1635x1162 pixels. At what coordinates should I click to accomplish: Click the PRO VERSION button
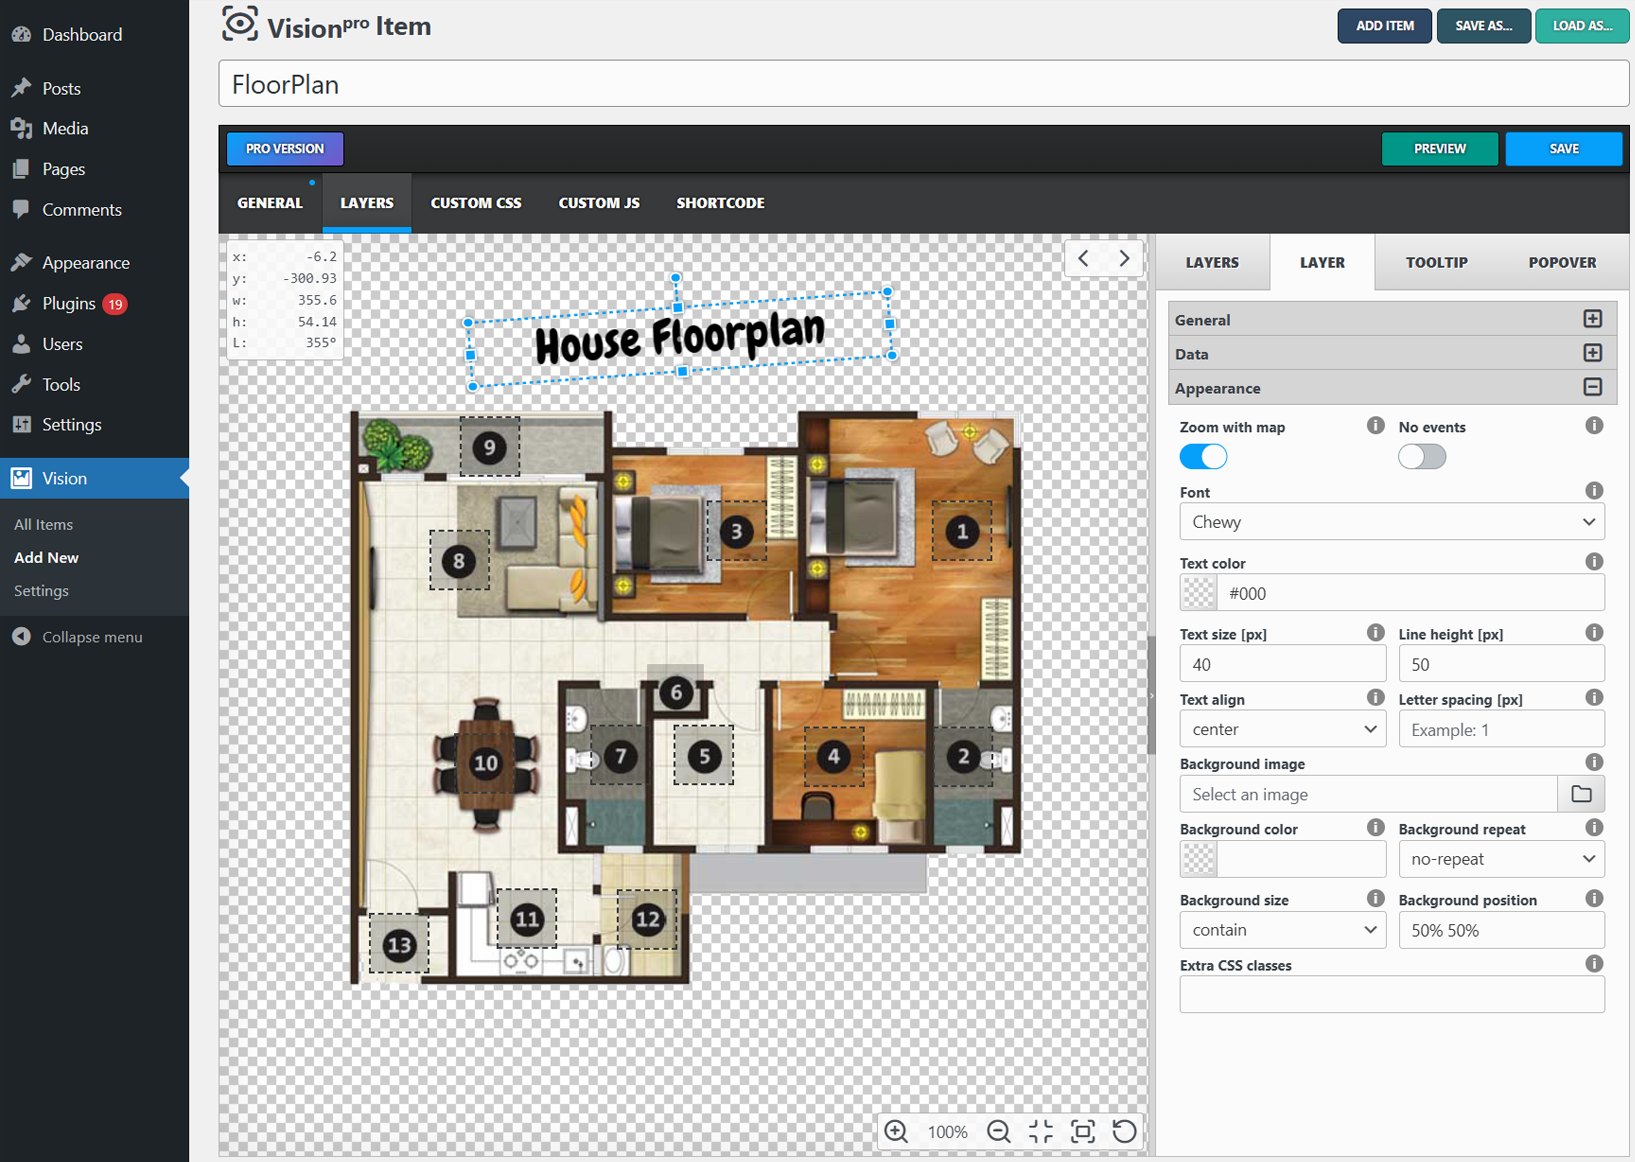click(x=285, y=148)
